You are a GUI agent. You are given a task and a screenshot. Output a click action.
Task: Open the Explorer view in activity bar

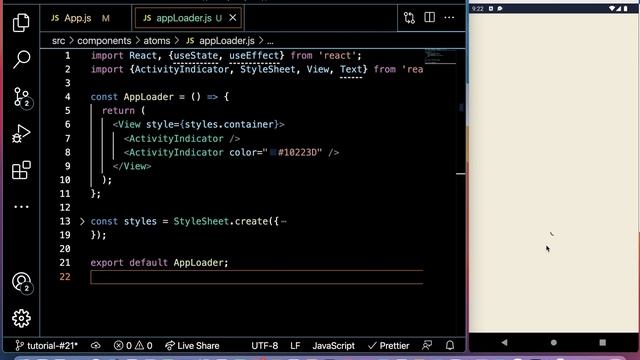(21, 22)
